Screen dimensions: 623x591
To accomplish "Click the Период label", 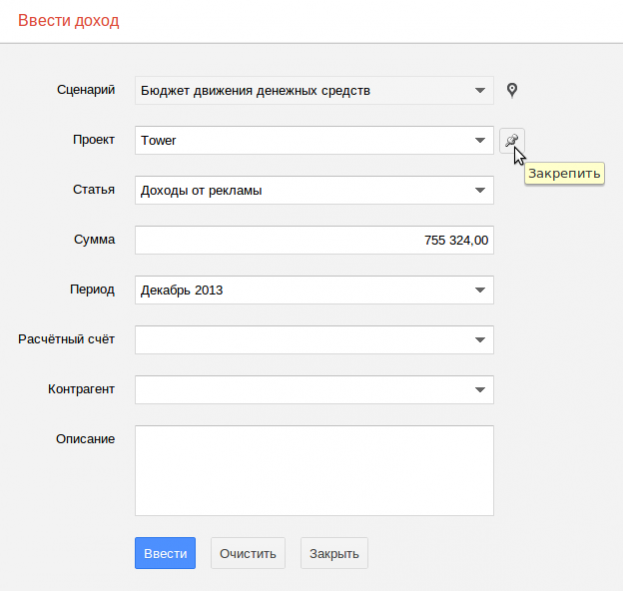I will [93, 289].
